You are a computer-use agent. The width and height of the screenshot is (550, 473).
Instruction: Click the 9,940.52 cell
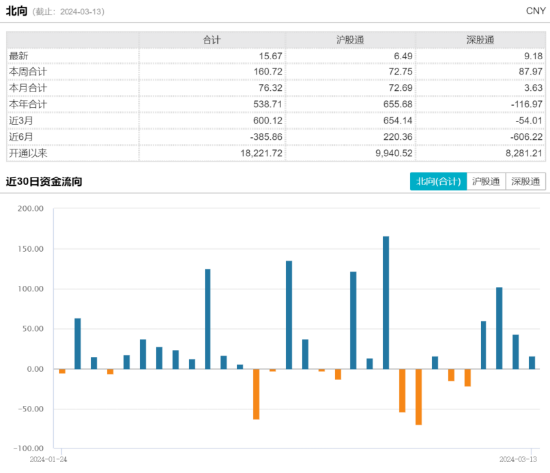(394, 153)
